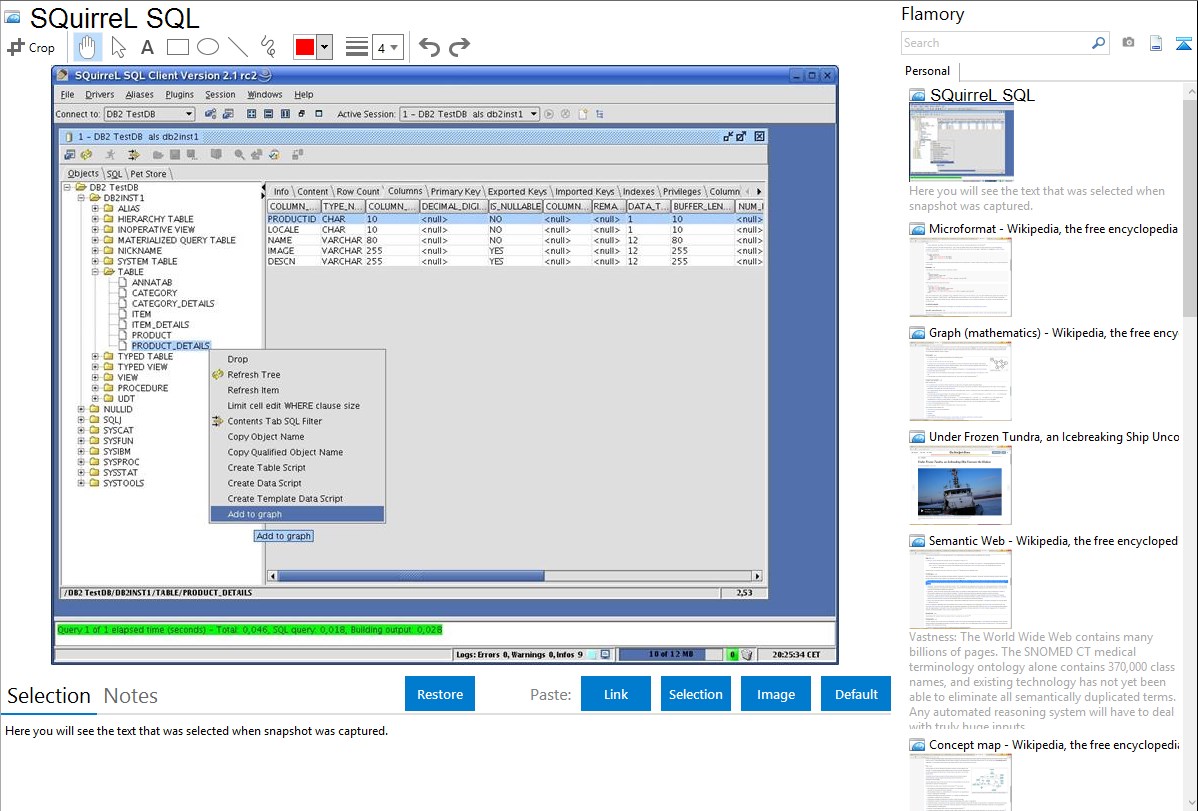This screenshot has height=811, width=1198.
Task: Click the red color swatch
Action: pyautogui.click(x=305, y=47)
